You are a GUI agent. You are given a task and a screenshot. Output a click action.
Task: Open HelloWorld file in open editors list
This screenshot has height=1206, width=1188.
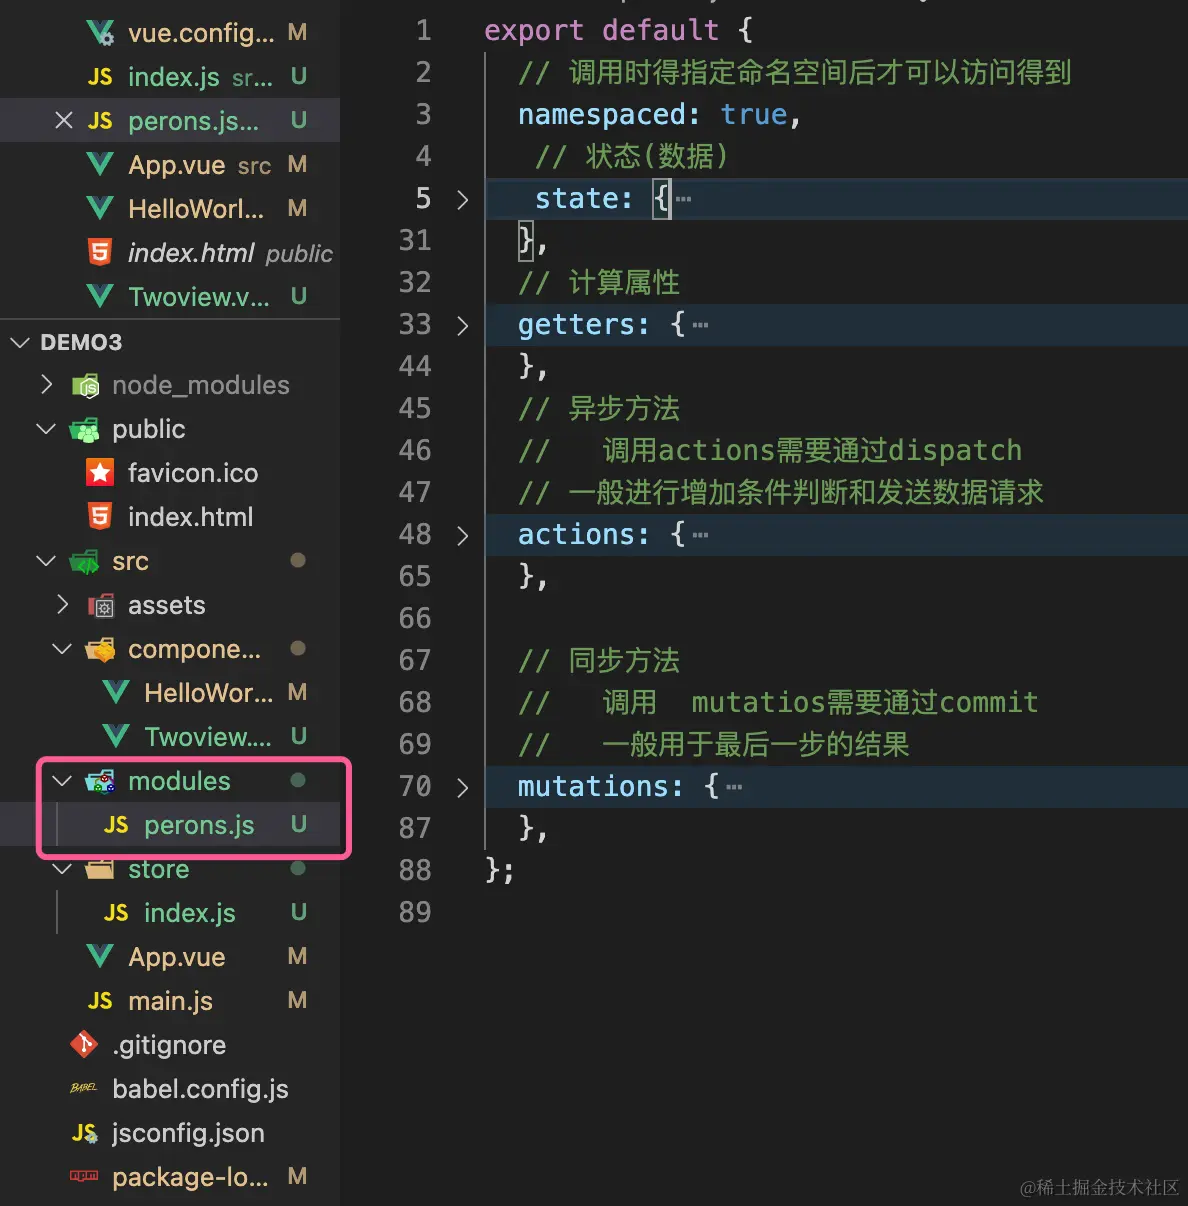point(196,209)
